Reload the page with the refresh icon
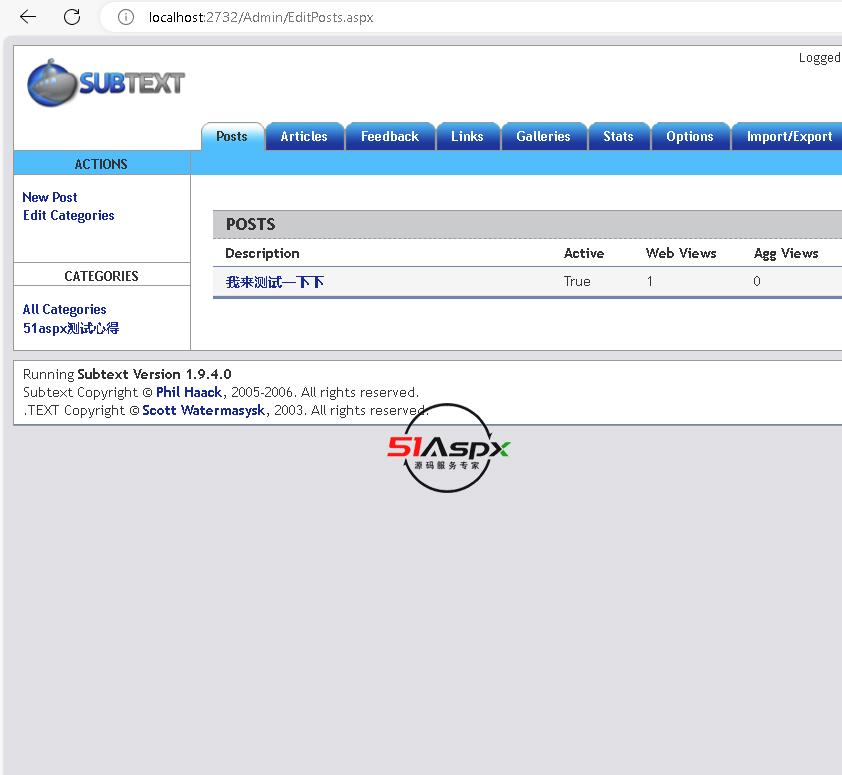Viewport: 842px width, 775px height. point(72,17)
